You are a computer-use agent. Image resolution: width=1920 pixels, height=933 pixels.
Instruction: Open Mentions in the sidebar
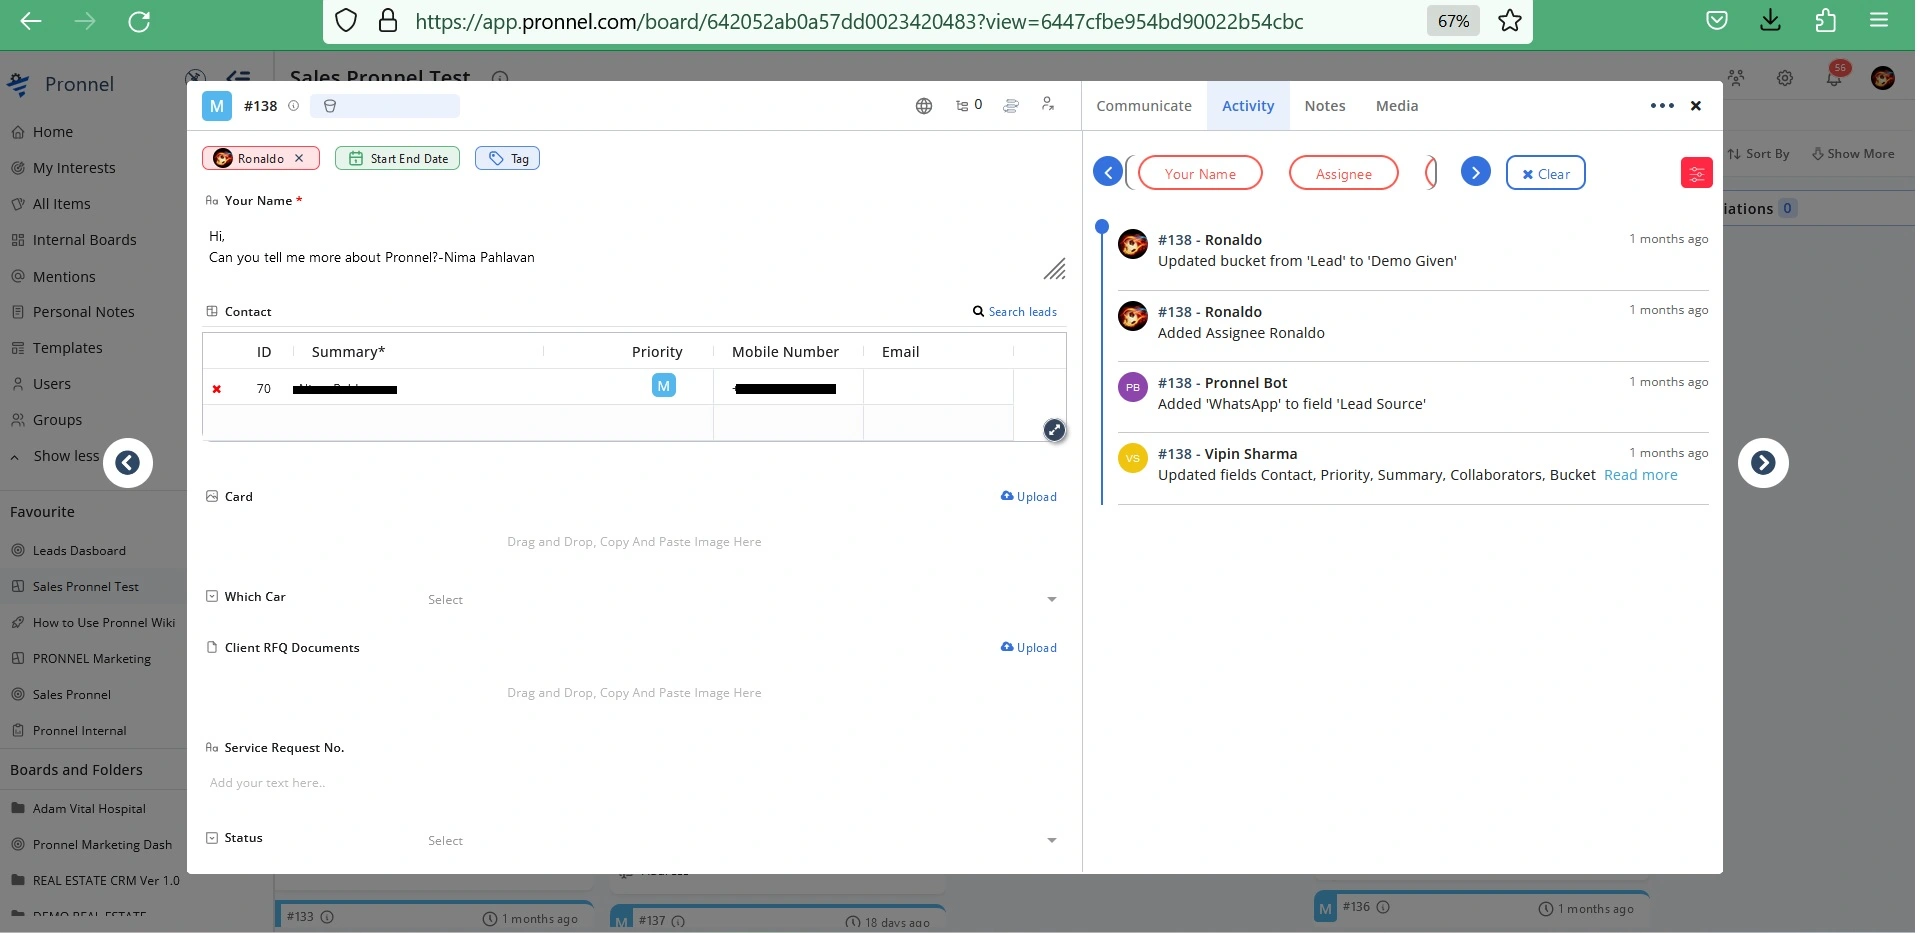(64, 277)
